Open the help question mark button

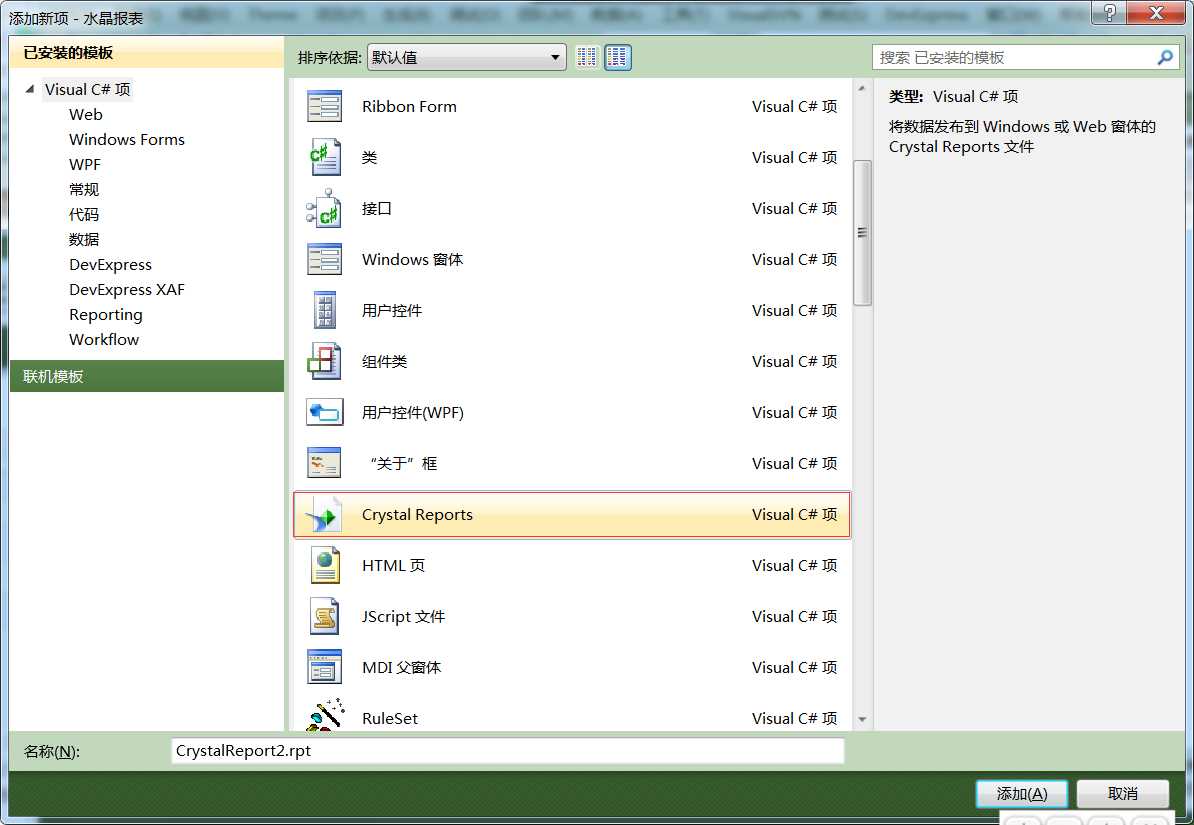click(1109, 13)
